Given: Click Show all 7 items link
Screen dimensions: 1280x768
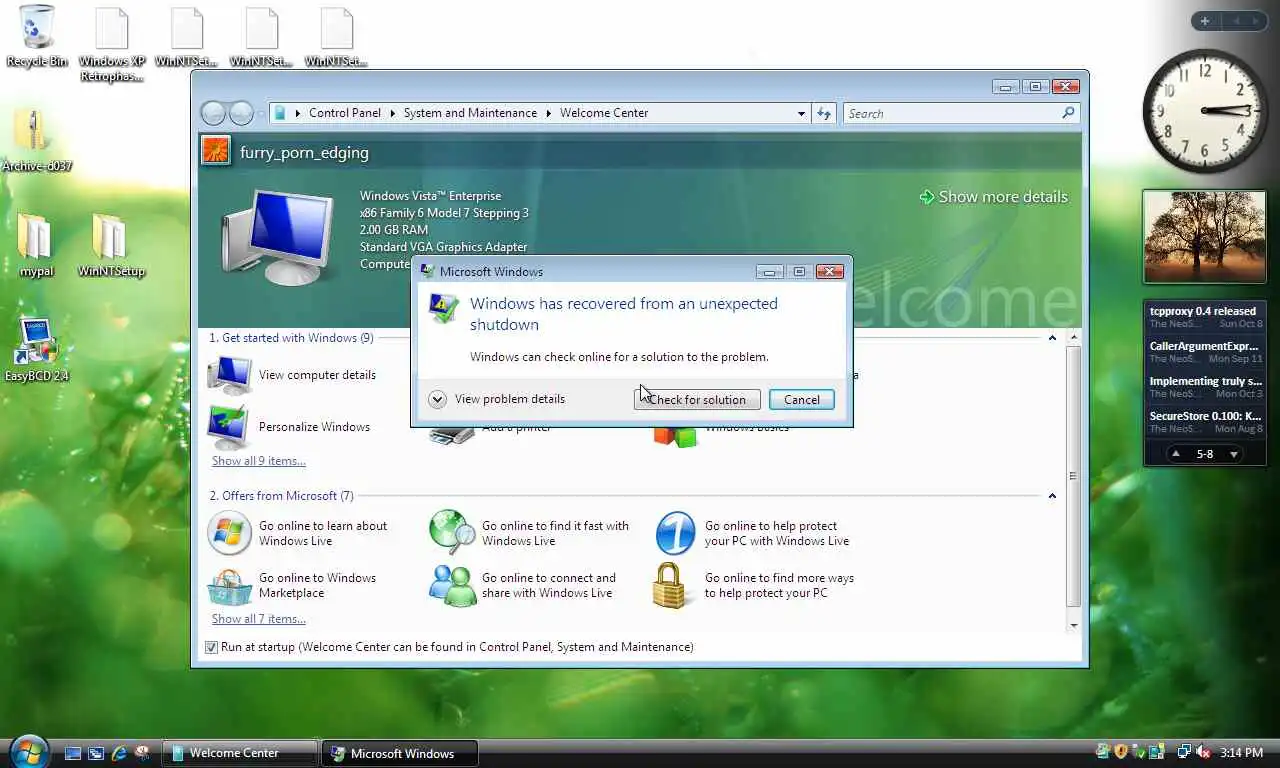Looking at the screenshot, I should (259, 619).
